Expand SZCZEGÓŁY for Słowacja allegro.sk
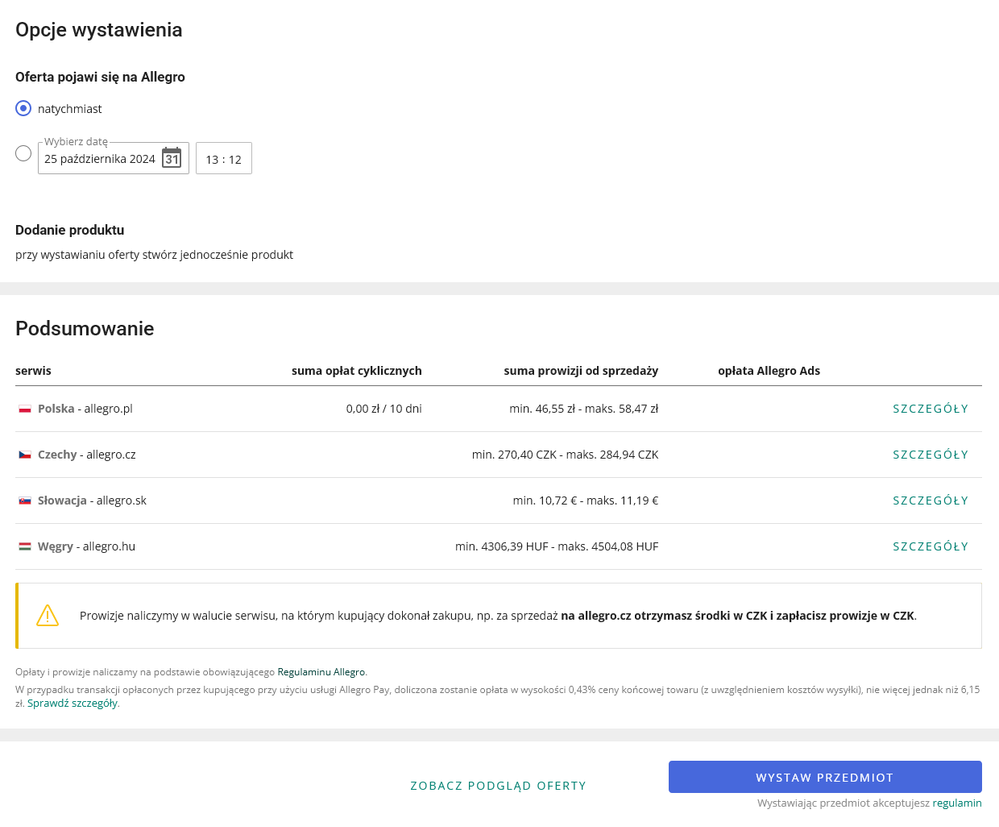 [930, 501]
